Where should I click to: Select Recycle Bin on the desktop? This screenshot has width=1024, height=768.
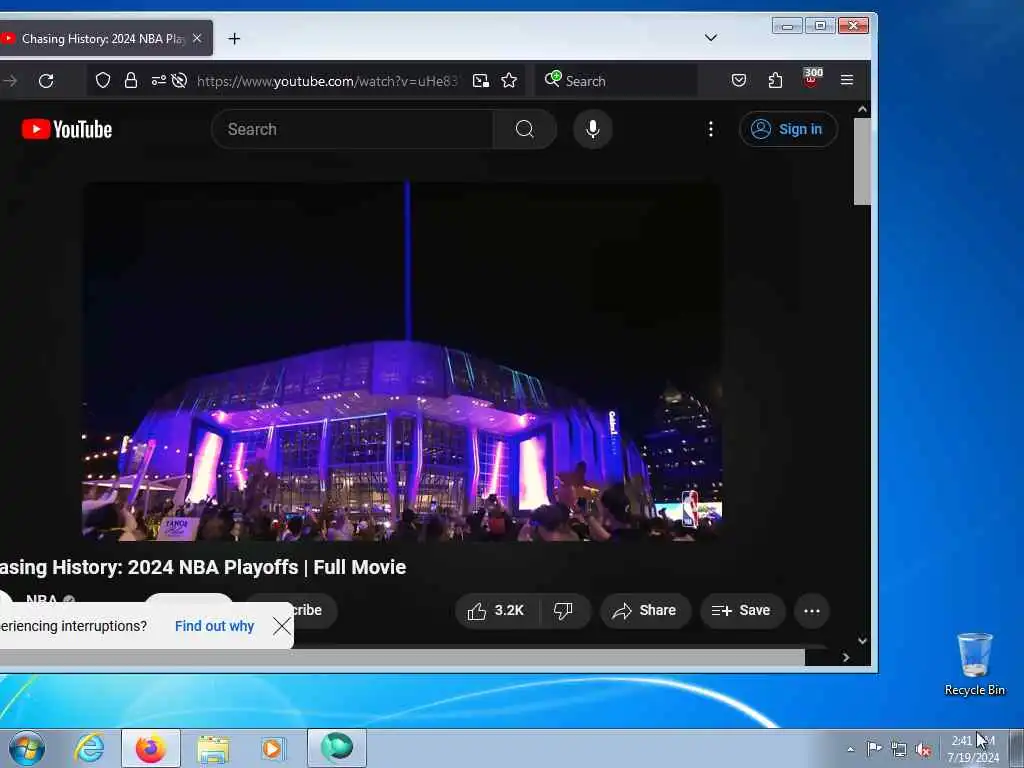(974, 664)
